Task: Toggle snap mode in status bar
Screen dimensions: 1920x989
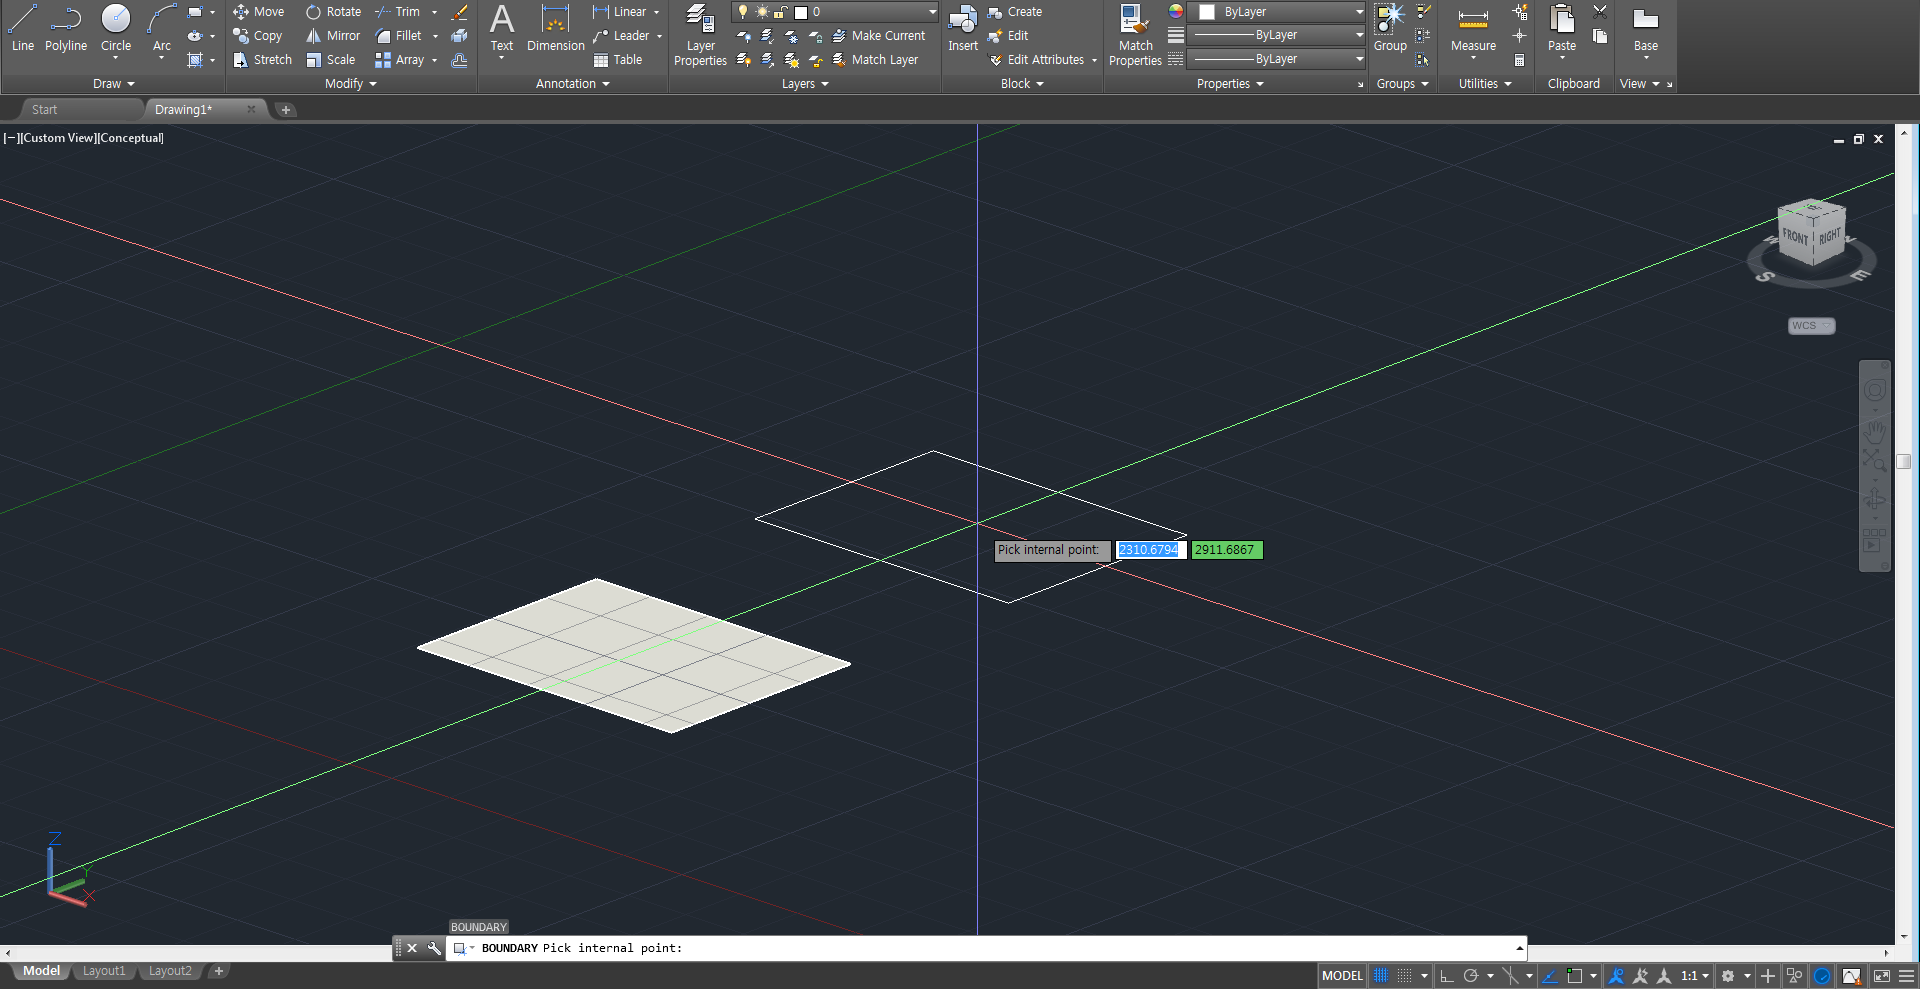Action: click(x=1405, y=976)
